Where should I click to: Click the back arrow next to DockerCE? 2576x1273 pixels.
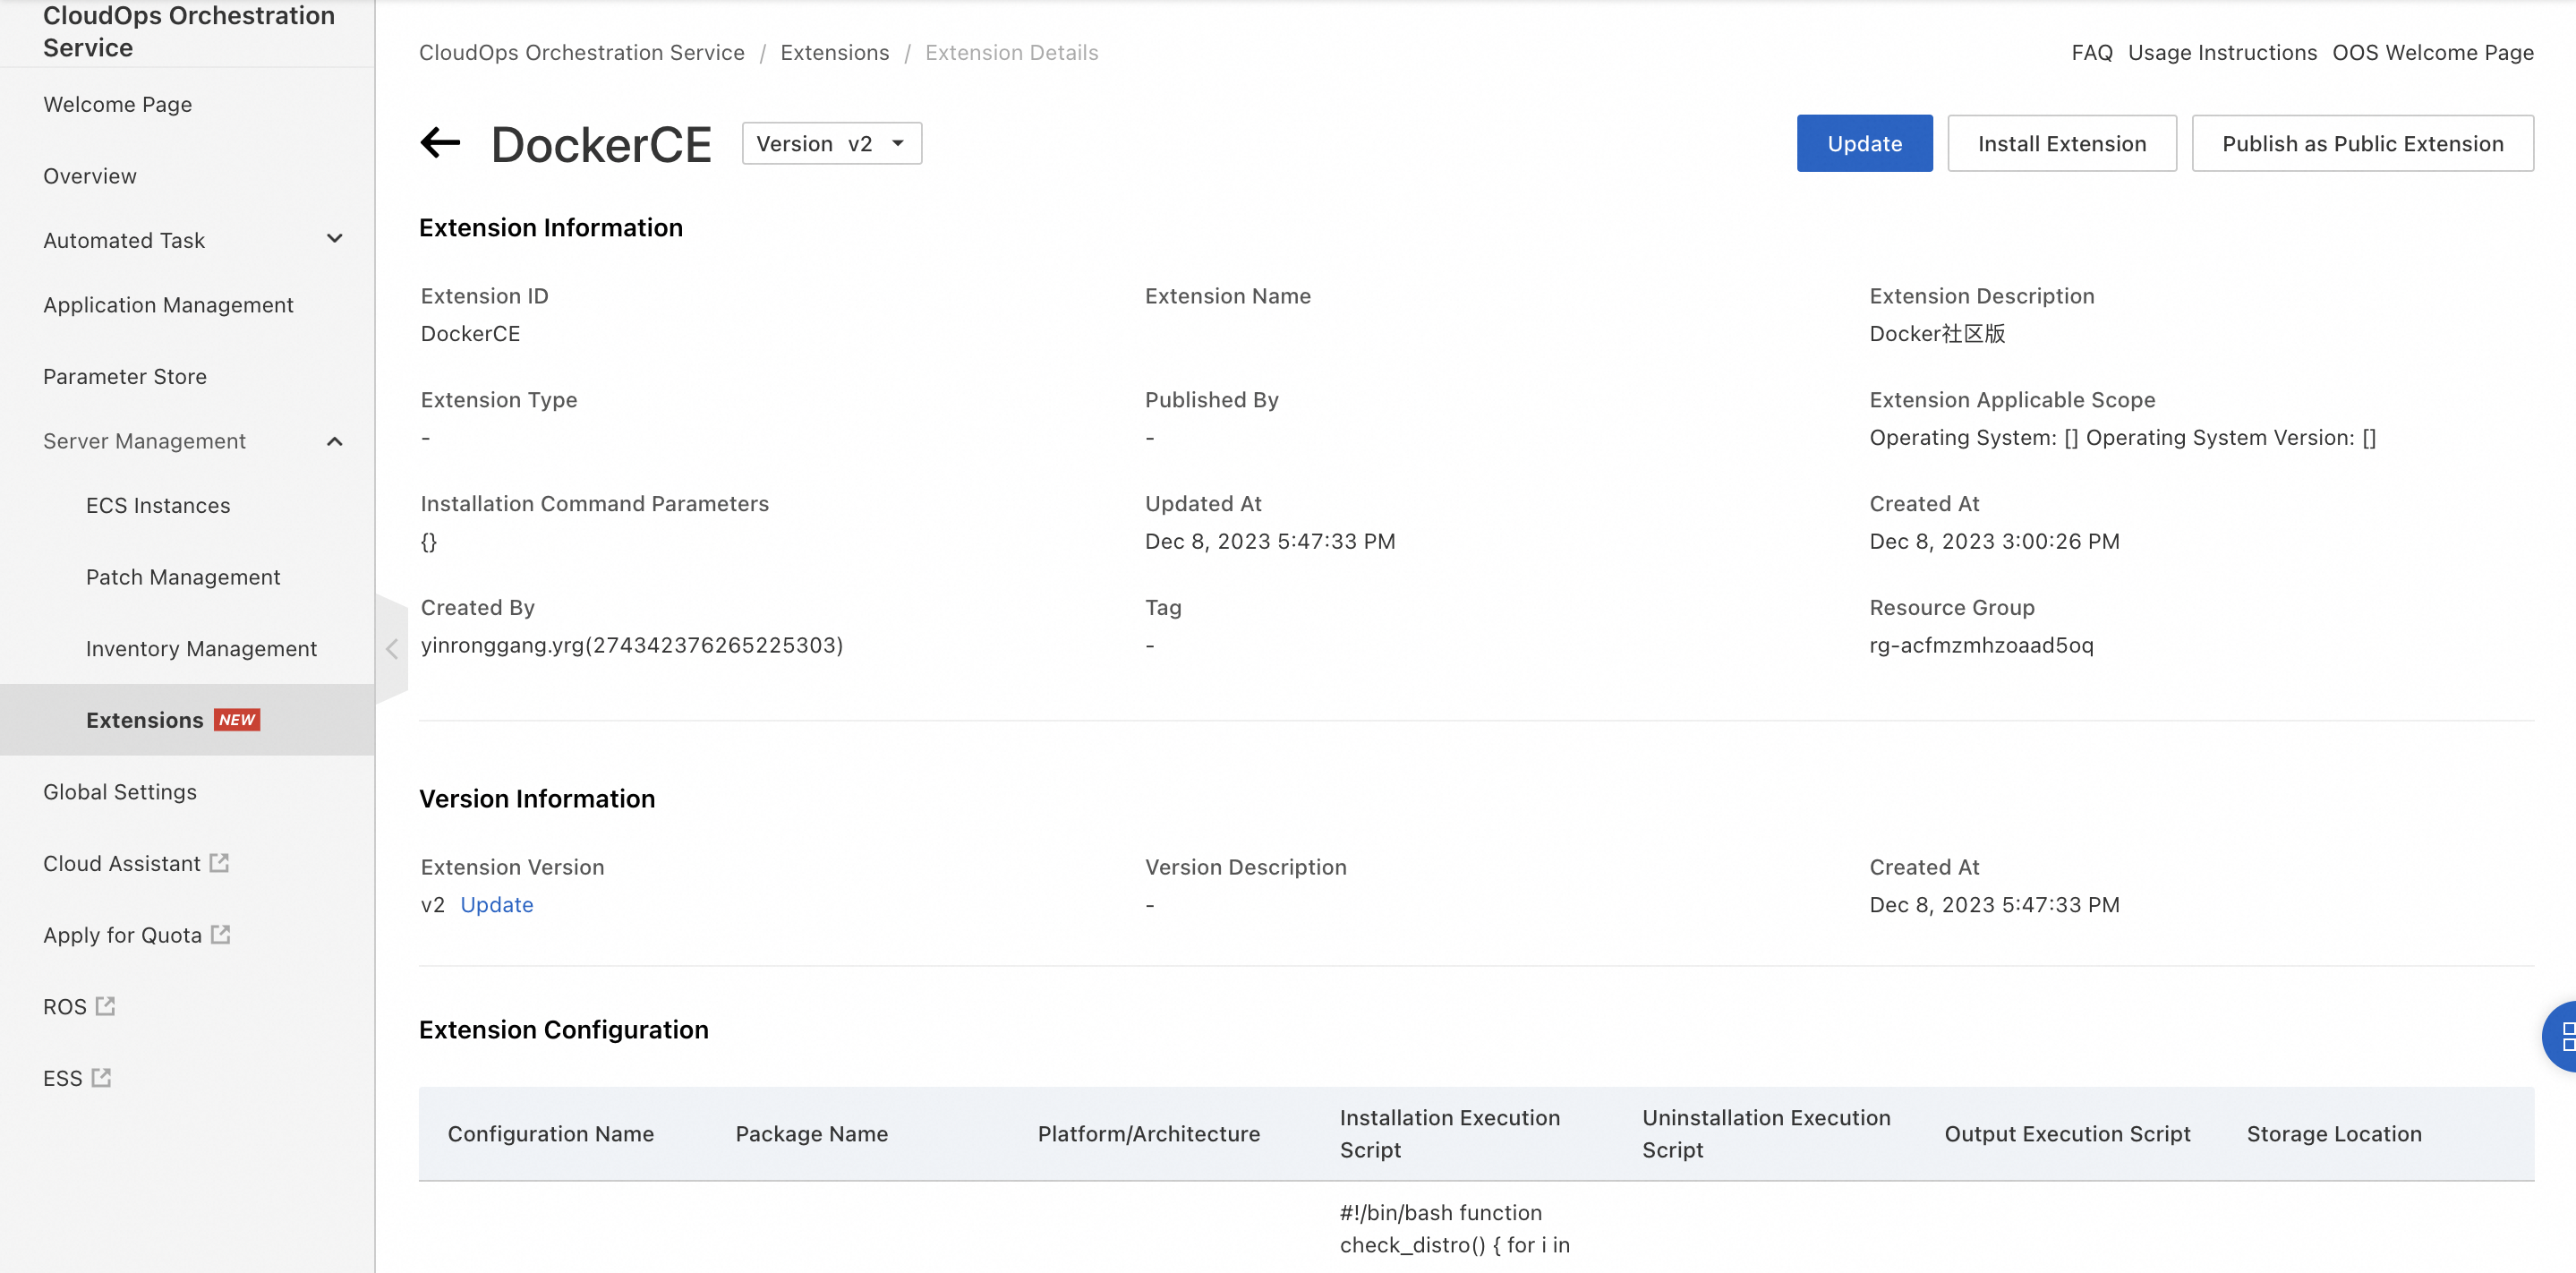[440, 143]
